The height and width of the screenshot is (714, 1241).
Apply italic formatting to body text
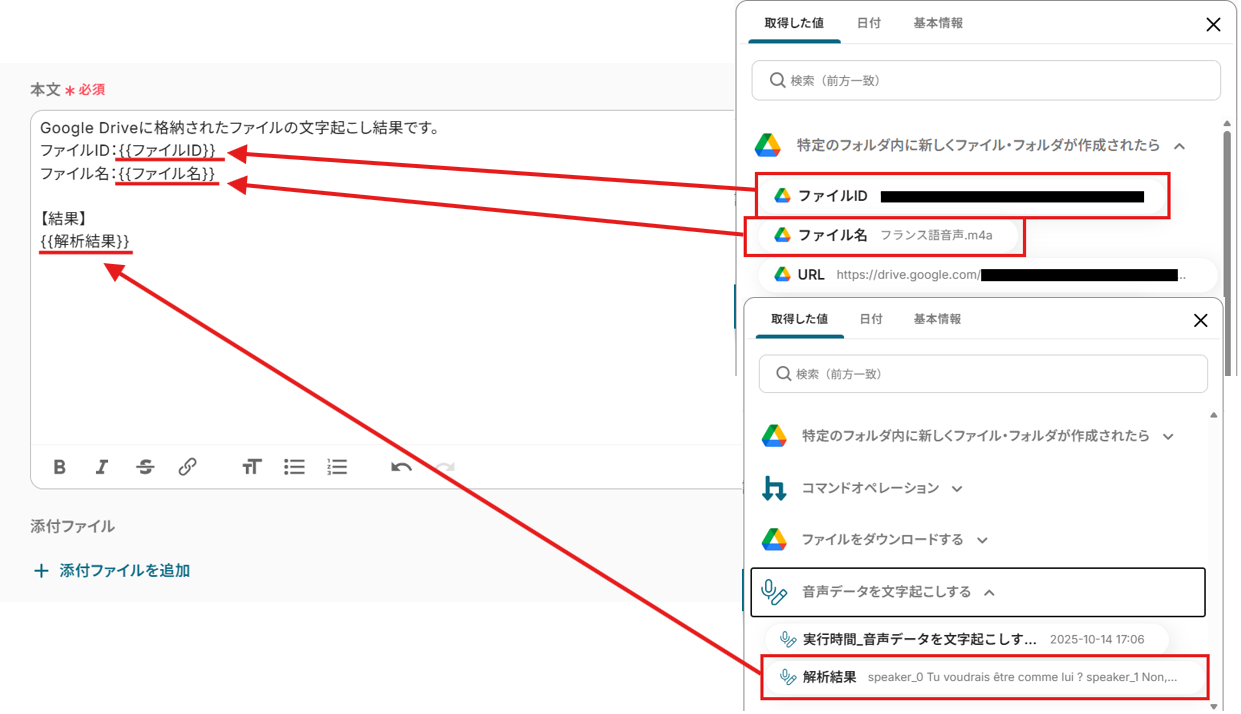coord(102,467)
